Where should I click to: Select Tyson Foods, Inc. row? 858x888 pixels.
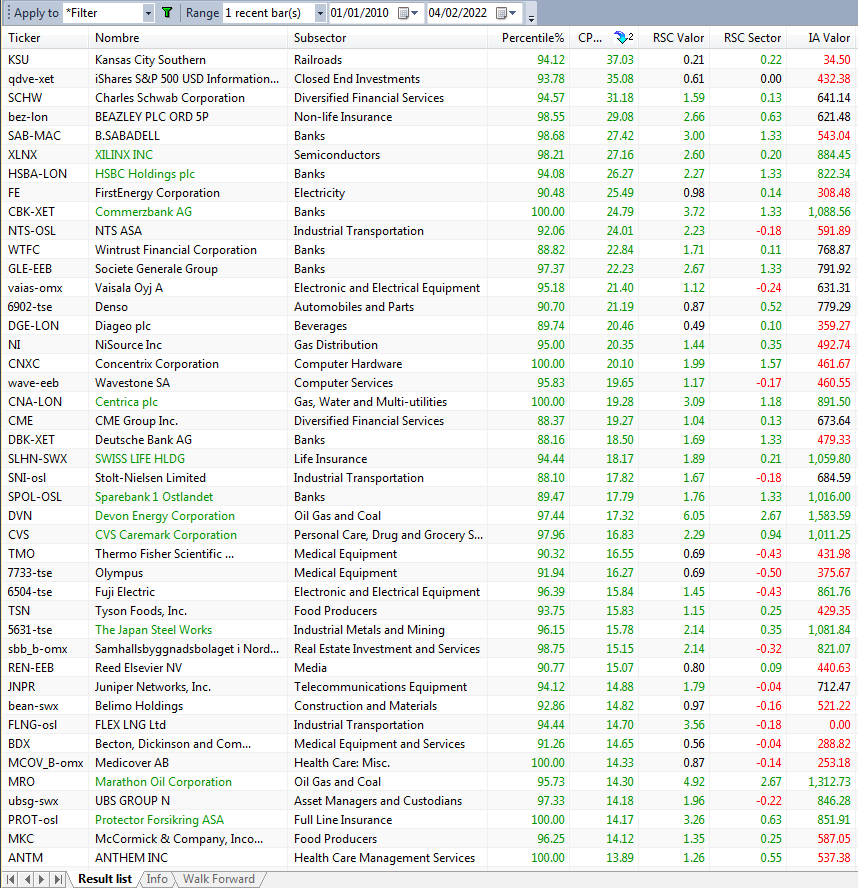pos(429,611)
